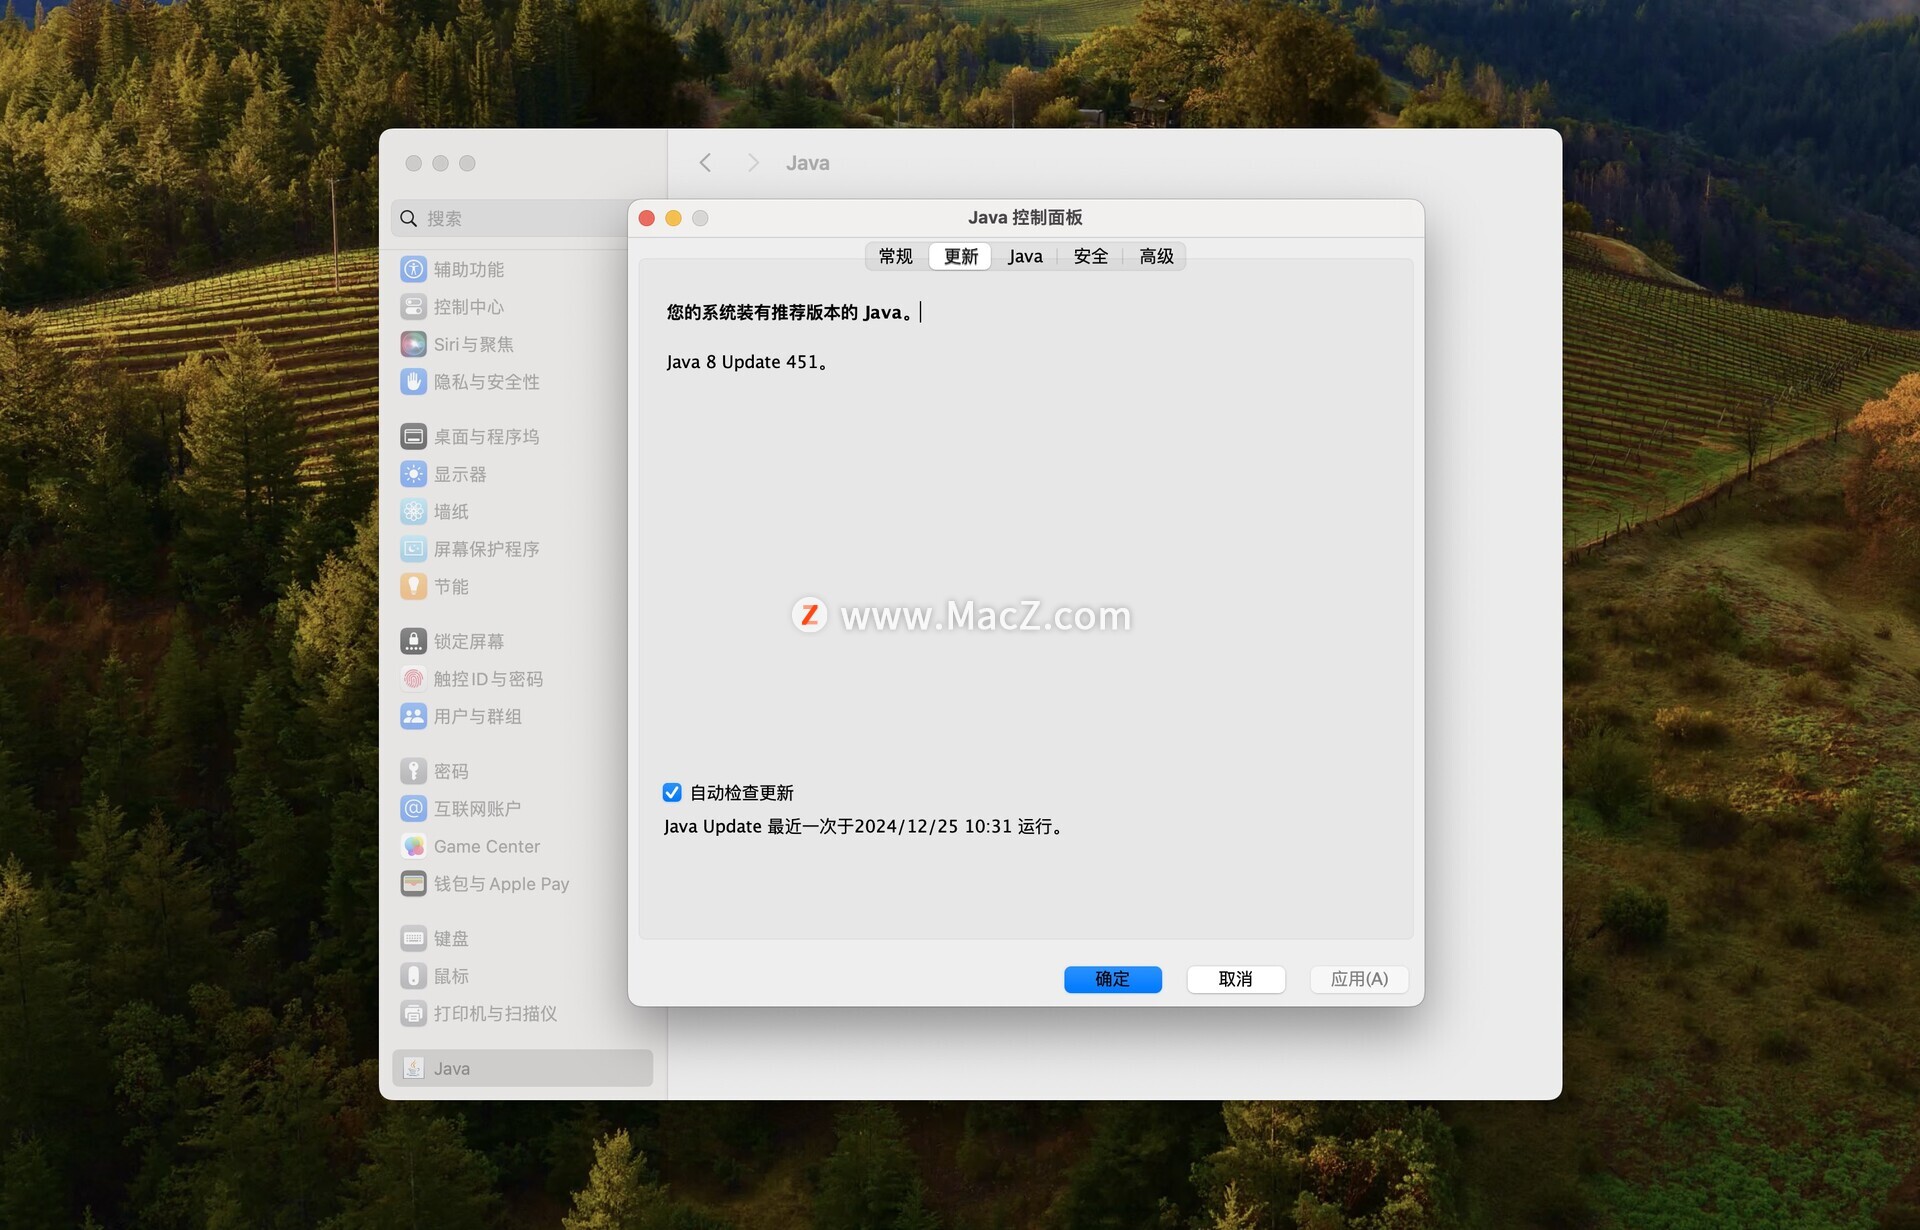
Task: Switch to the 更新 tab
Action: tap(961, 257)
